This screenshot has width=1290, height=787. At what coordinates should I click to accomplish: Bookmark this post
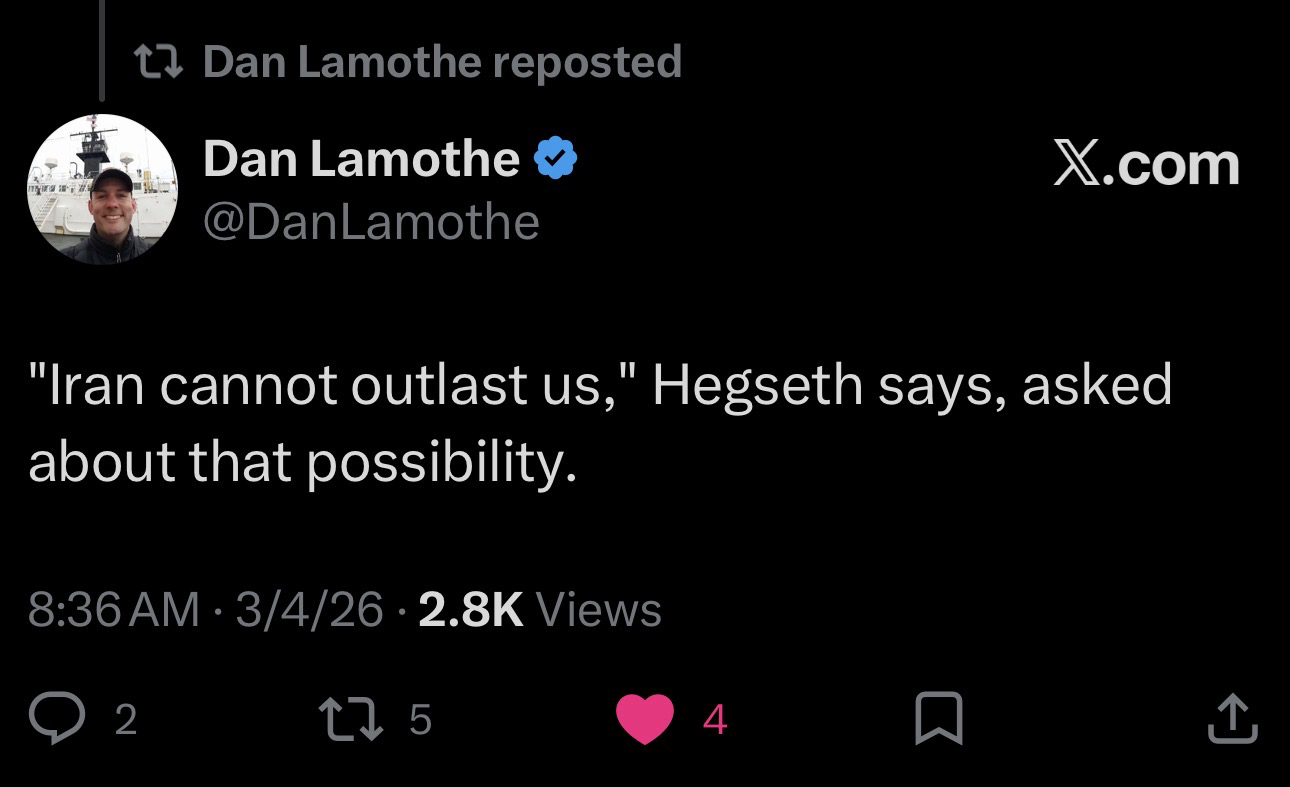tap(939, 719)
